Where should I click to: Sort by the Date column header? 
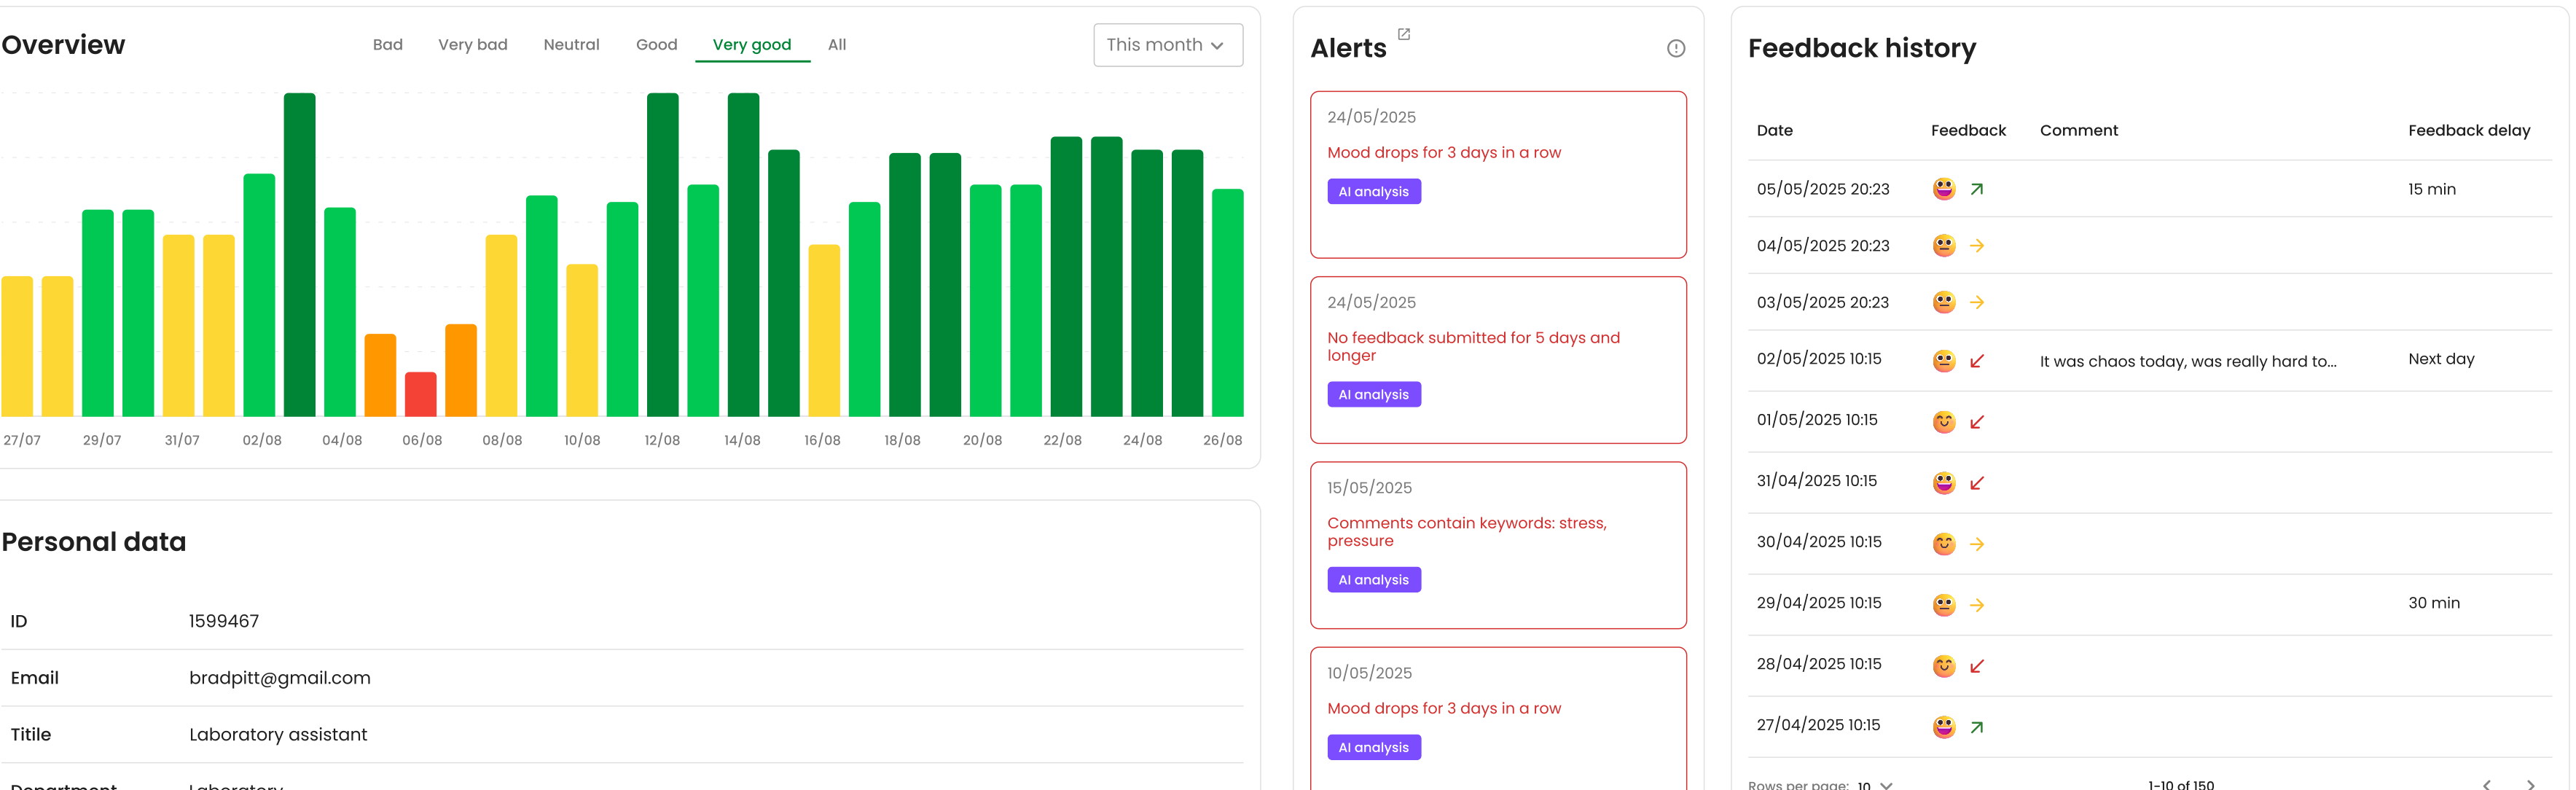click(x=1774, y=130)
